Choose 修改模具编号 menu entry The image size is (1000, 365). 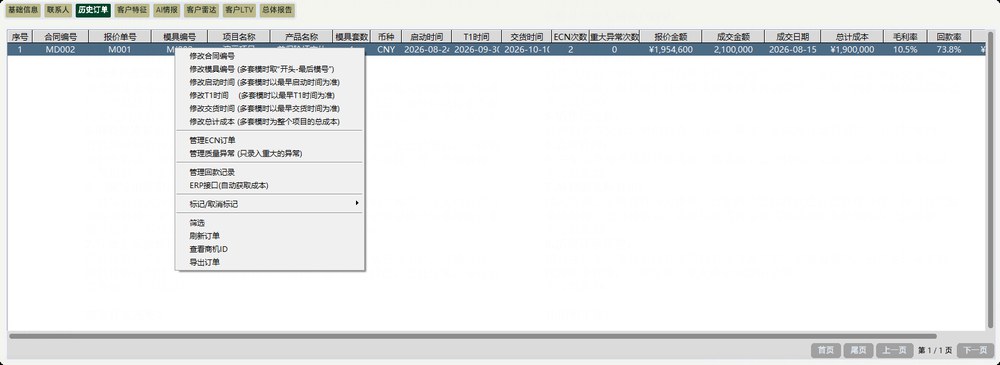[270, 69]
